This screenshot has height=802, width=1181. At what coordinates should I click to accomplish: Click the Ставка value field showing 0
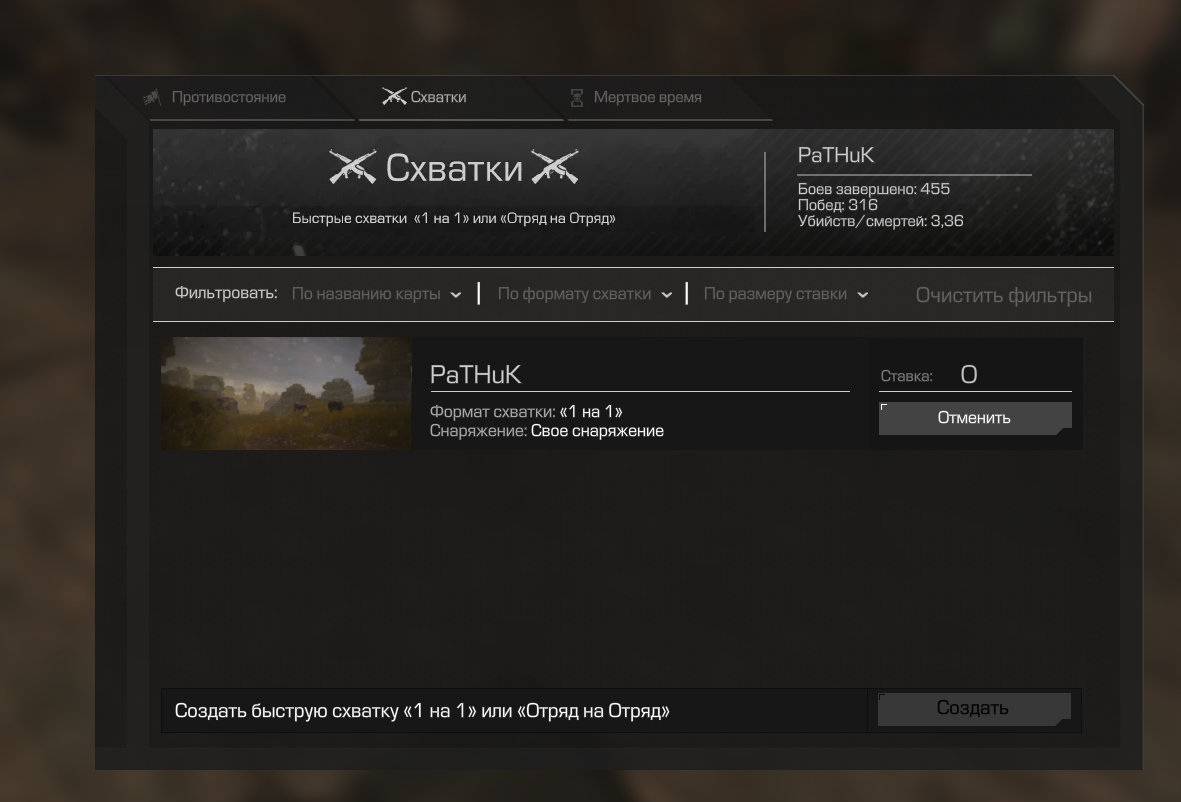pos(969,375)
